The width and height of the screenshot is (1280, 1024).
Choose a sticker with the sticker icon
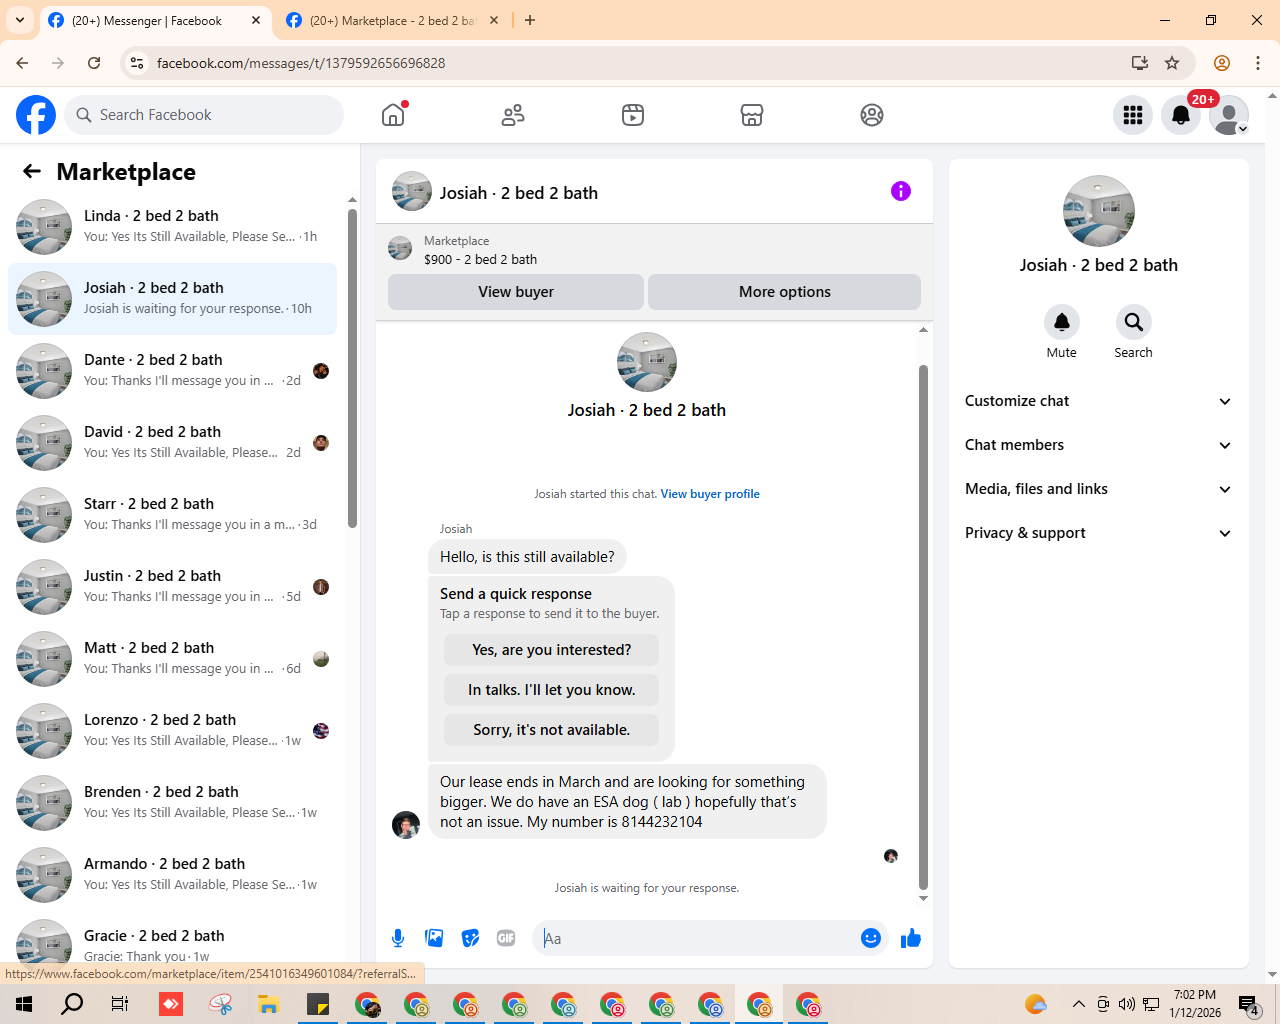[470, 938]
